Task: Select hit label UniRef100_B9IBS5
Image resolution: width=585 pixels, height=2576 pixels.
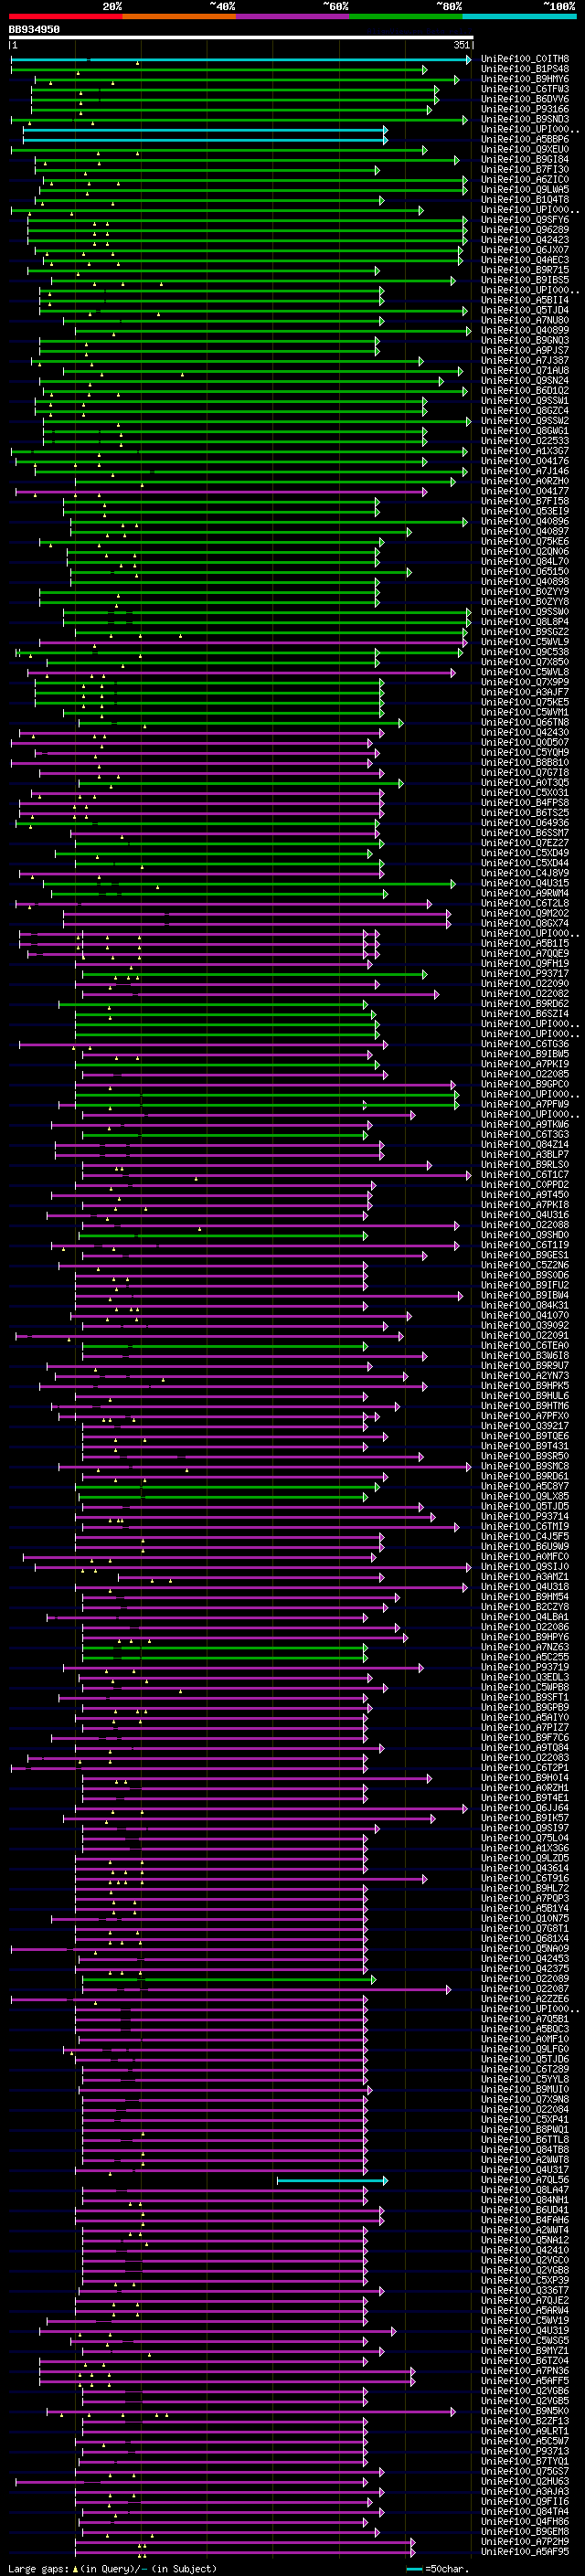Action: 525,280
